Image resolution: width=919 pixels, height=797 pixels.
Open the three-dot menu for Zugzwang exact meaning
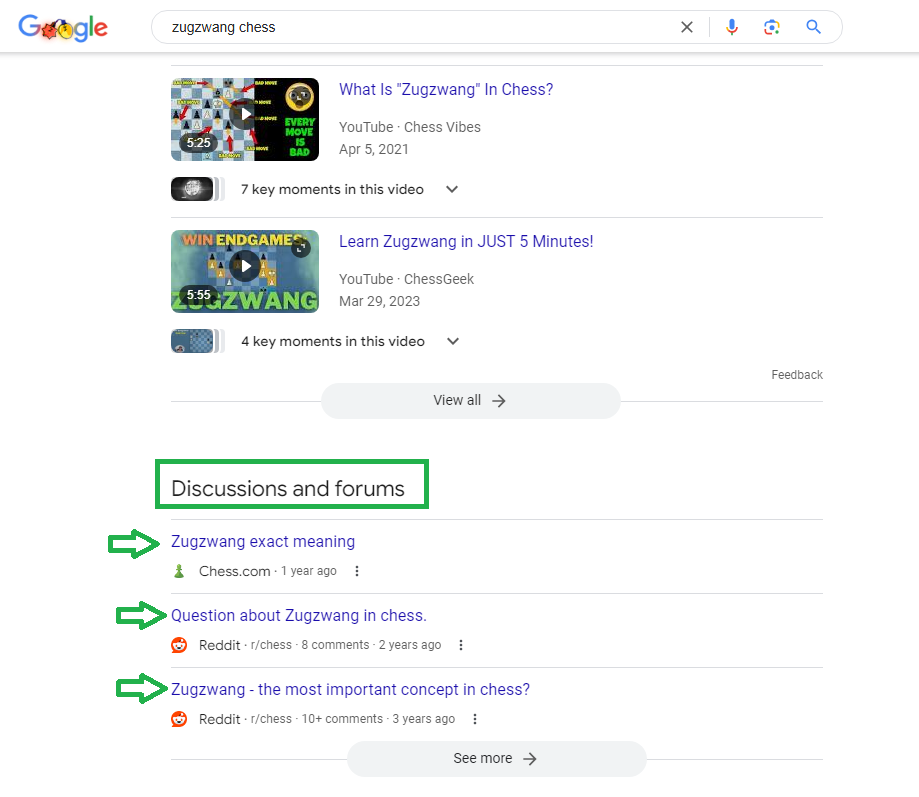coord(357,570)
